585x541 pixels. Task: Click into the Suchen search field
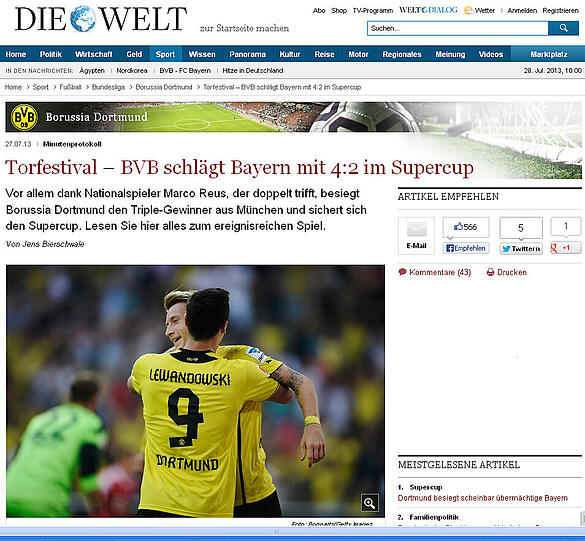click(x=458, y=28)
